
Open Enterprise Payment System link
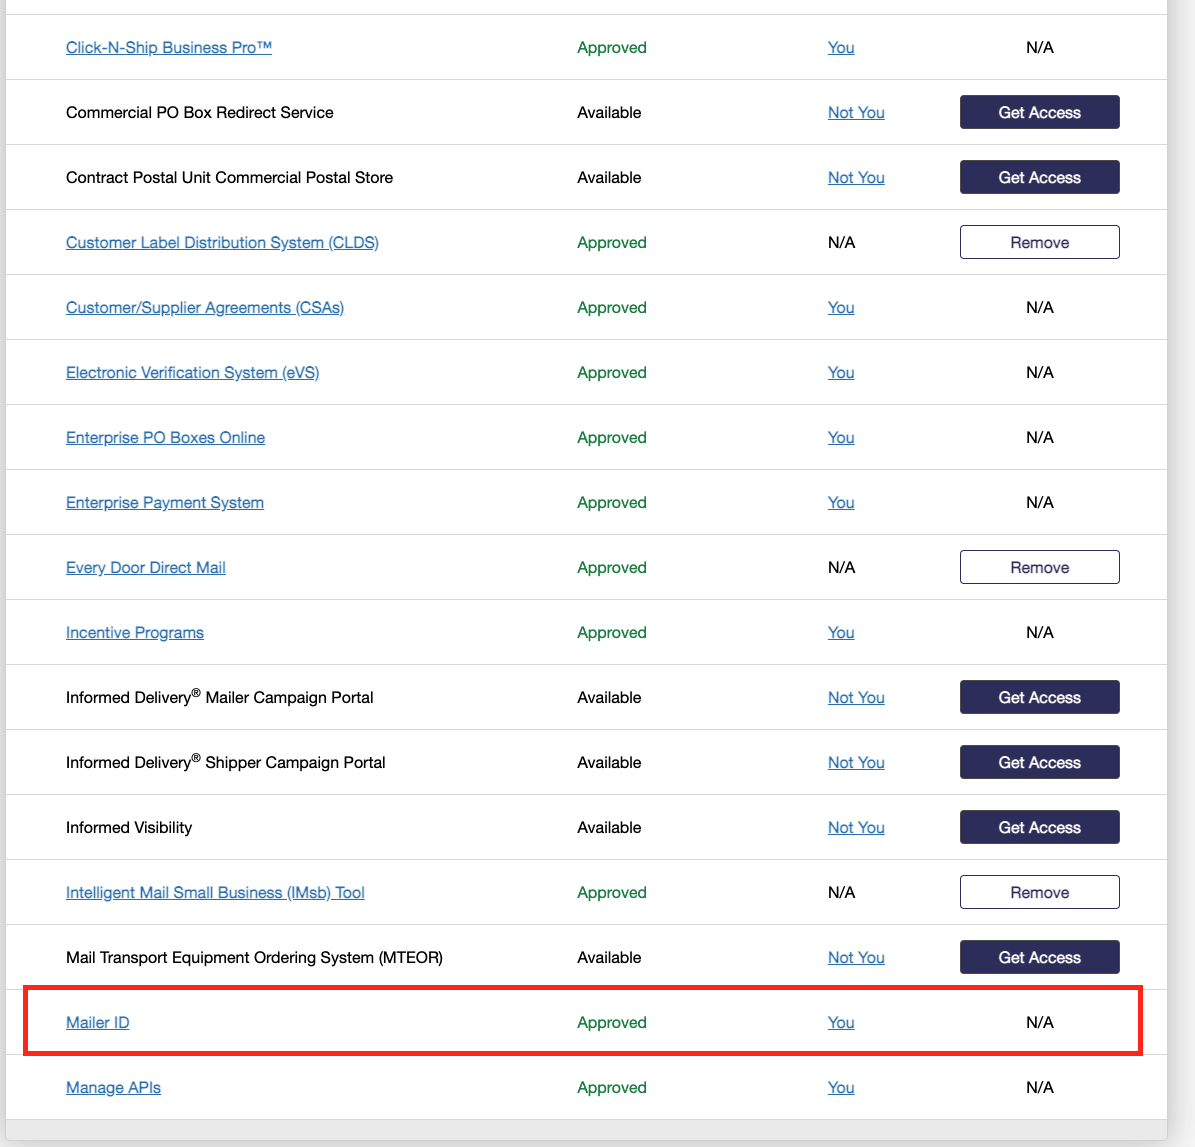point(164,502)
